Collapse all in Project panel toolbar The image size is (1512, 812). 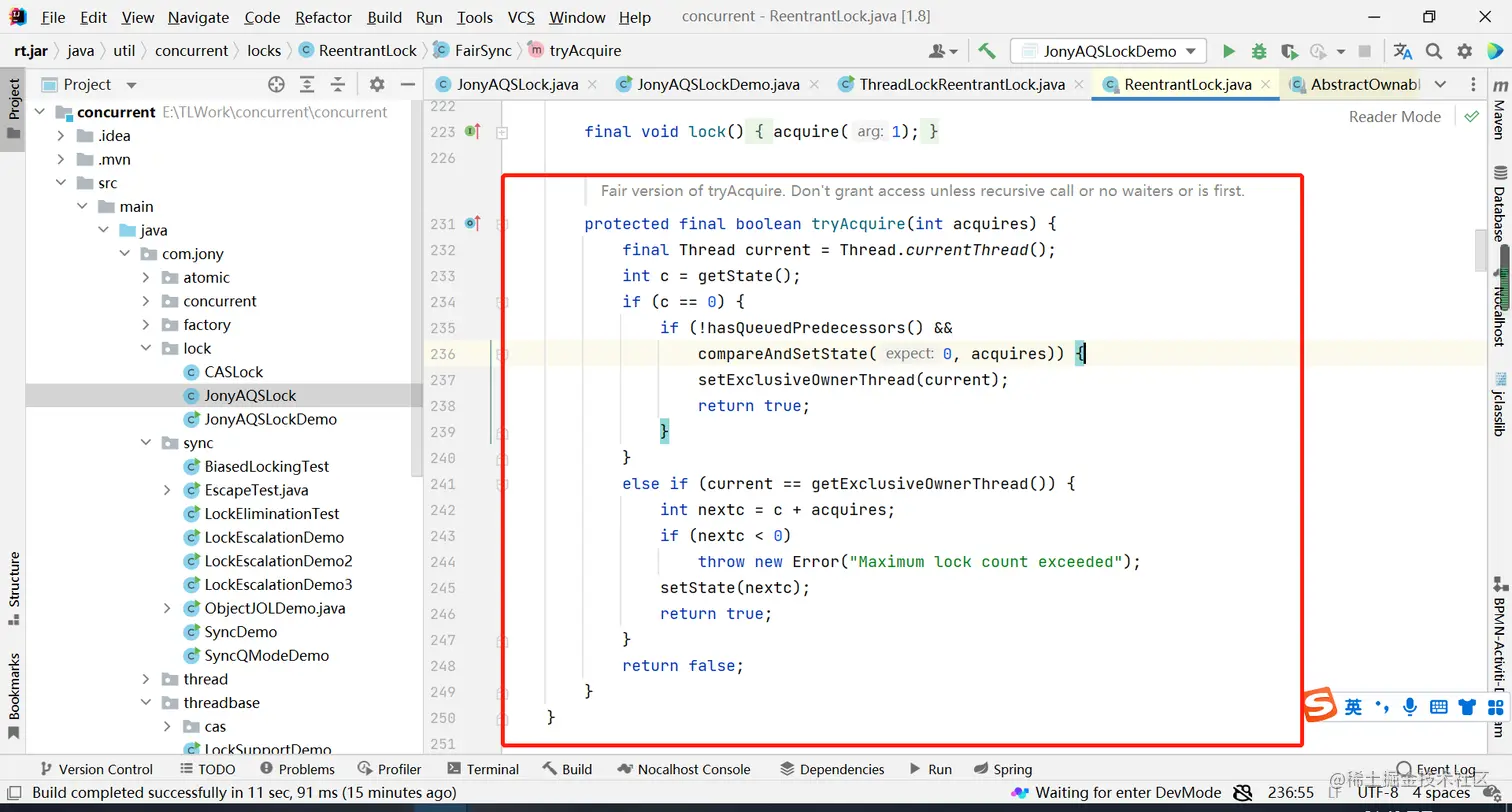338,85
